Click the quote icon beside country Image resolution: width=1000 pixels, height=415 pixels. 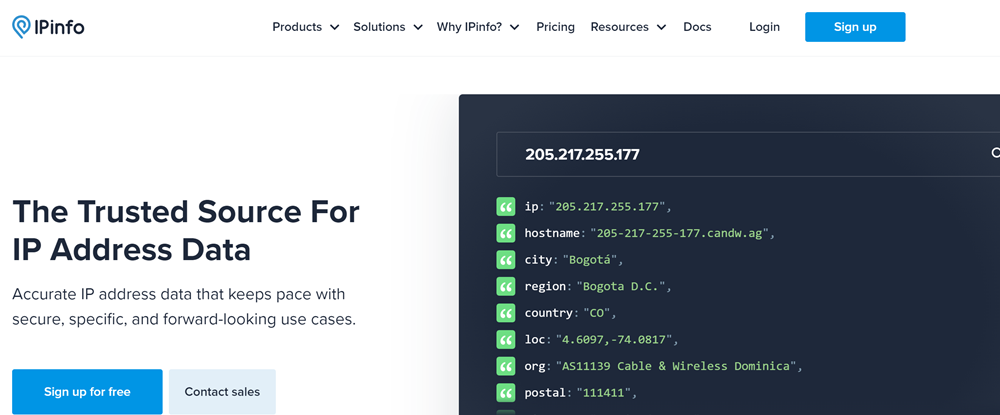[x=506, y=313]
